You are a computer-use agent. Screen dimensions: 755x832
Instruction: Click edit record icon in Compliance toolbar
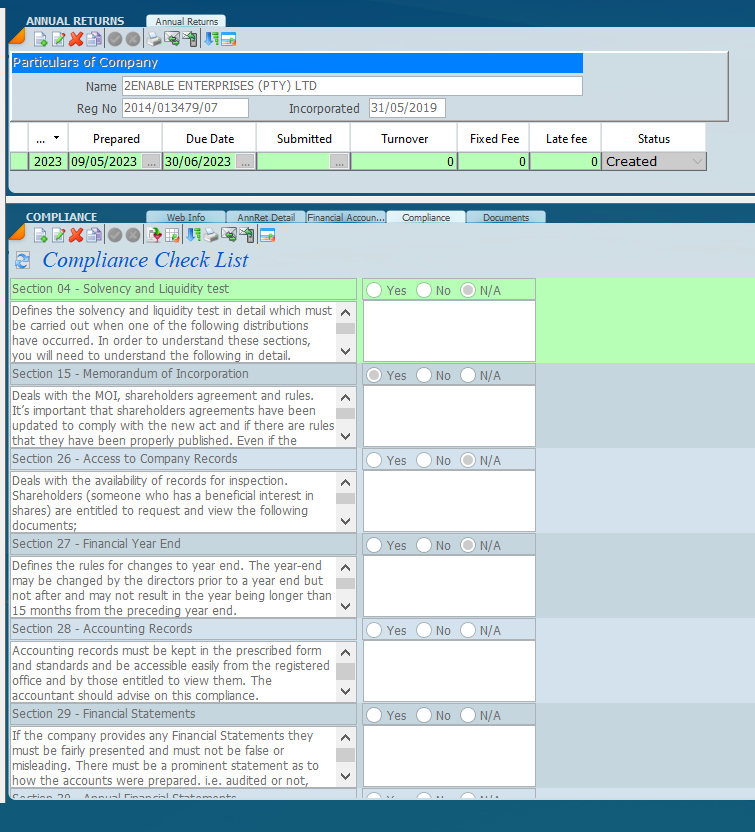click(x=58, y=235)
